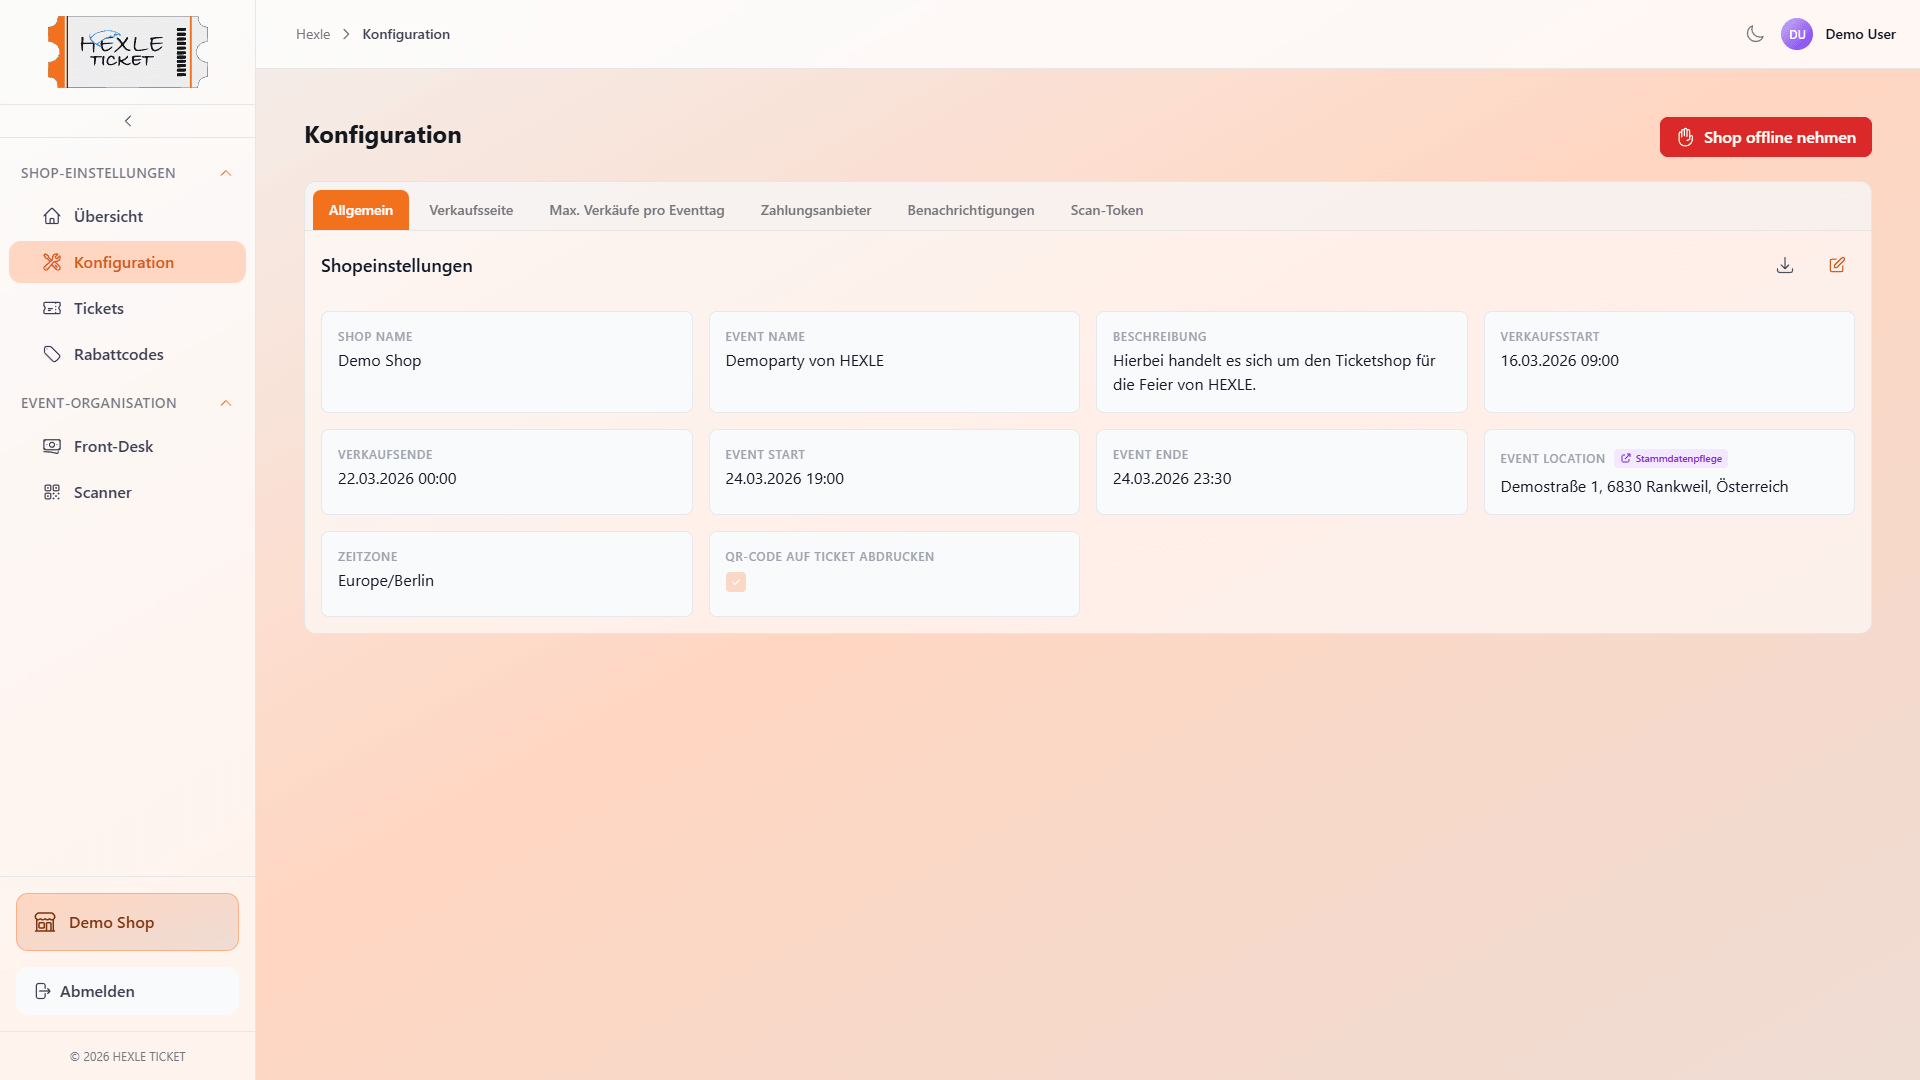Collapse the sidebar using the left chevron
Screen dimensions: 1920x1080
(x=128, y=121)
